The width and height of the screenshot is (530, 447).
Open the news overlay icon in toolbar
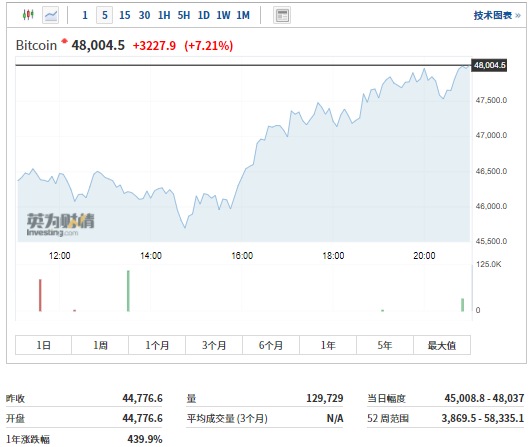pos(282,15)
